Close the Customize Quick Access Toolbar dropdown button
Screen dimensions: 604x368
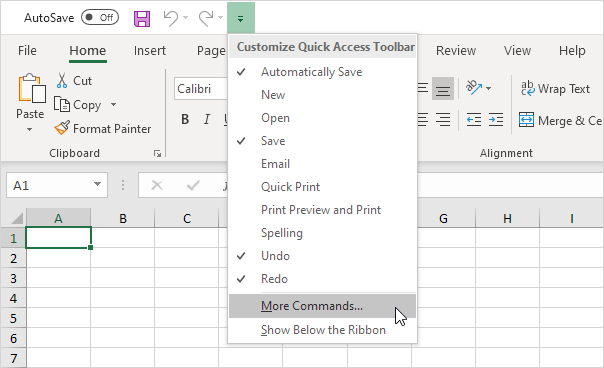(241, 18)
